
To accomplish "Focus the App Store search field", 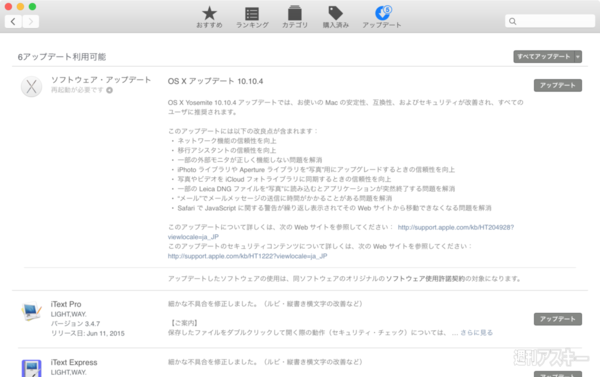I will 550,21.
